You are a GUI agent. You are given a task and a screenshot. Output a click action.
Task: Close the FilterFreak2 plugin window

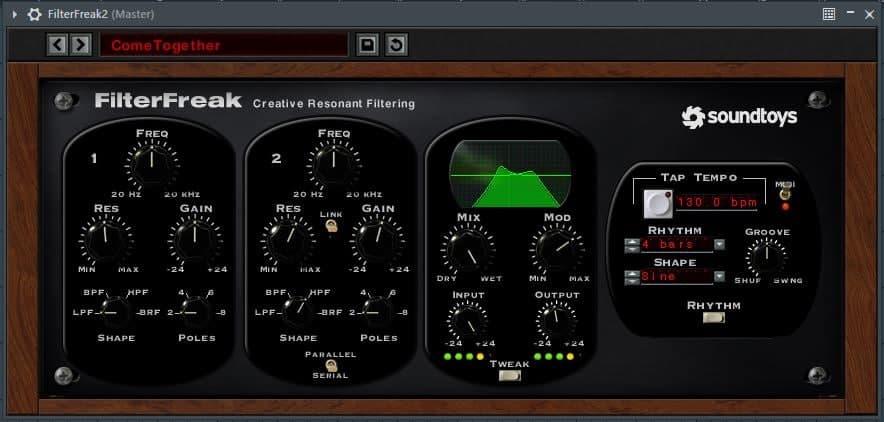pos(869,15)
